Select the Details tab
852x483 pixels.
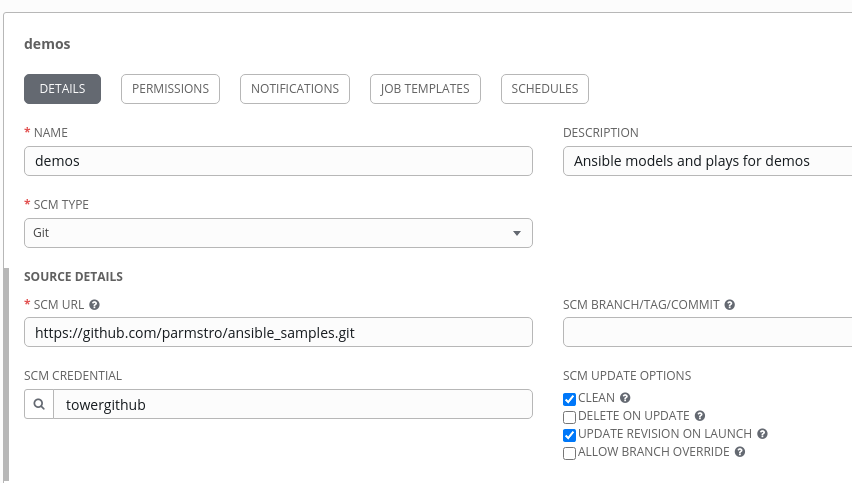(62, 89)
